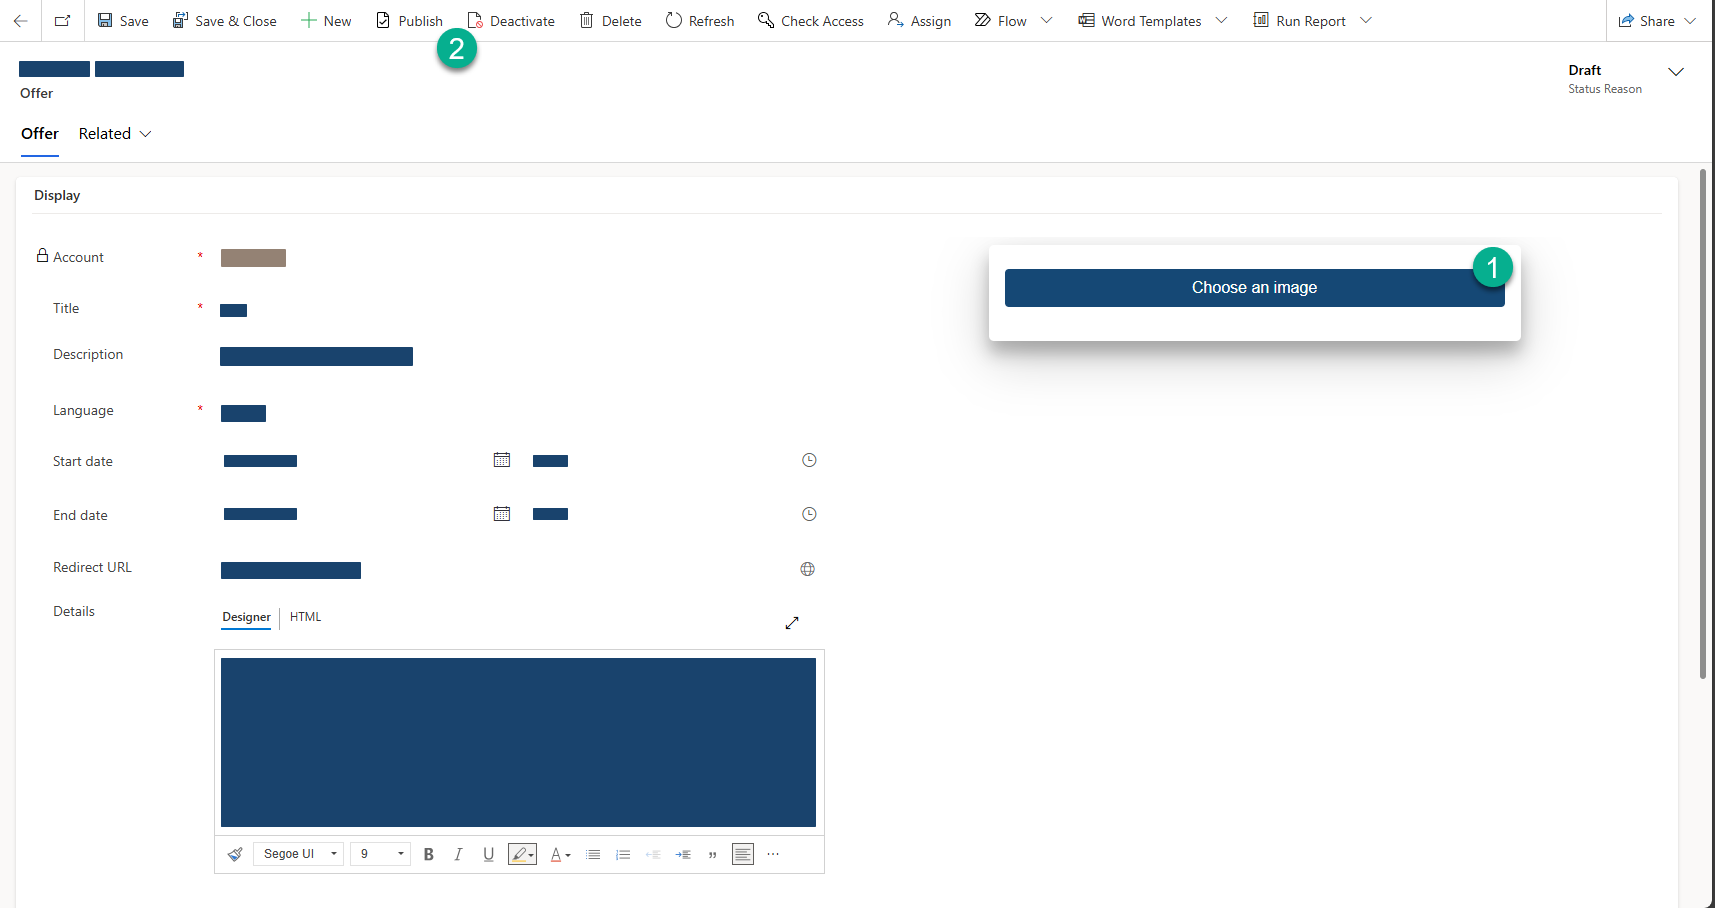Click the copy formatting paintbrush icon
The height and width of the screenshot is (908, 1715).
click(x=235, y=854)
